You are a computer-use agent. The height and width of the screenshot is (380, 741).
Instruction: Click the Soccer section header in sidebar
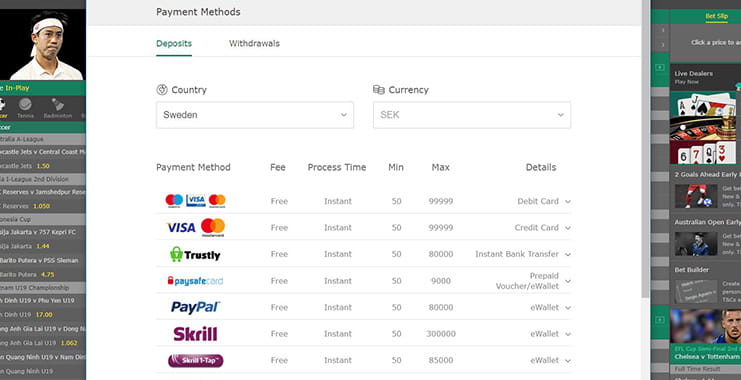pyautogui.click(x=43, y=127)
